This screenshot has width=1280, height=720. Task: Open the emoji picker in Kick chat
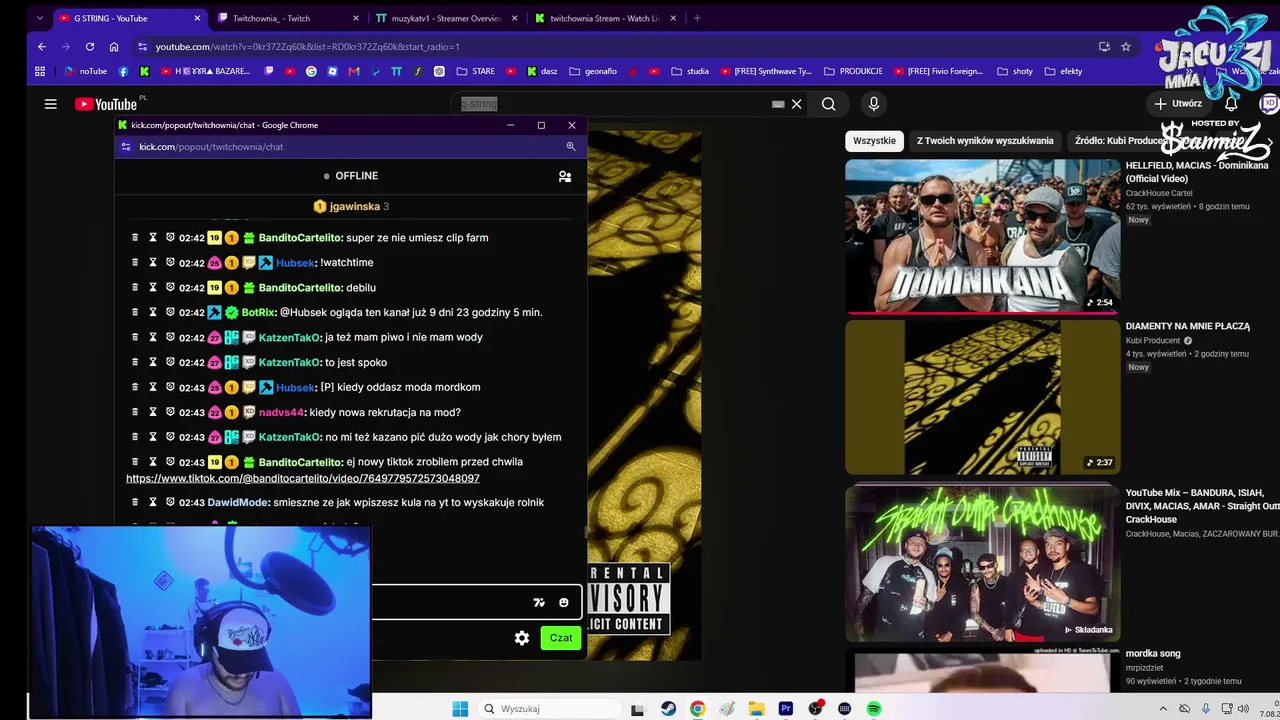tap(564, 602)
